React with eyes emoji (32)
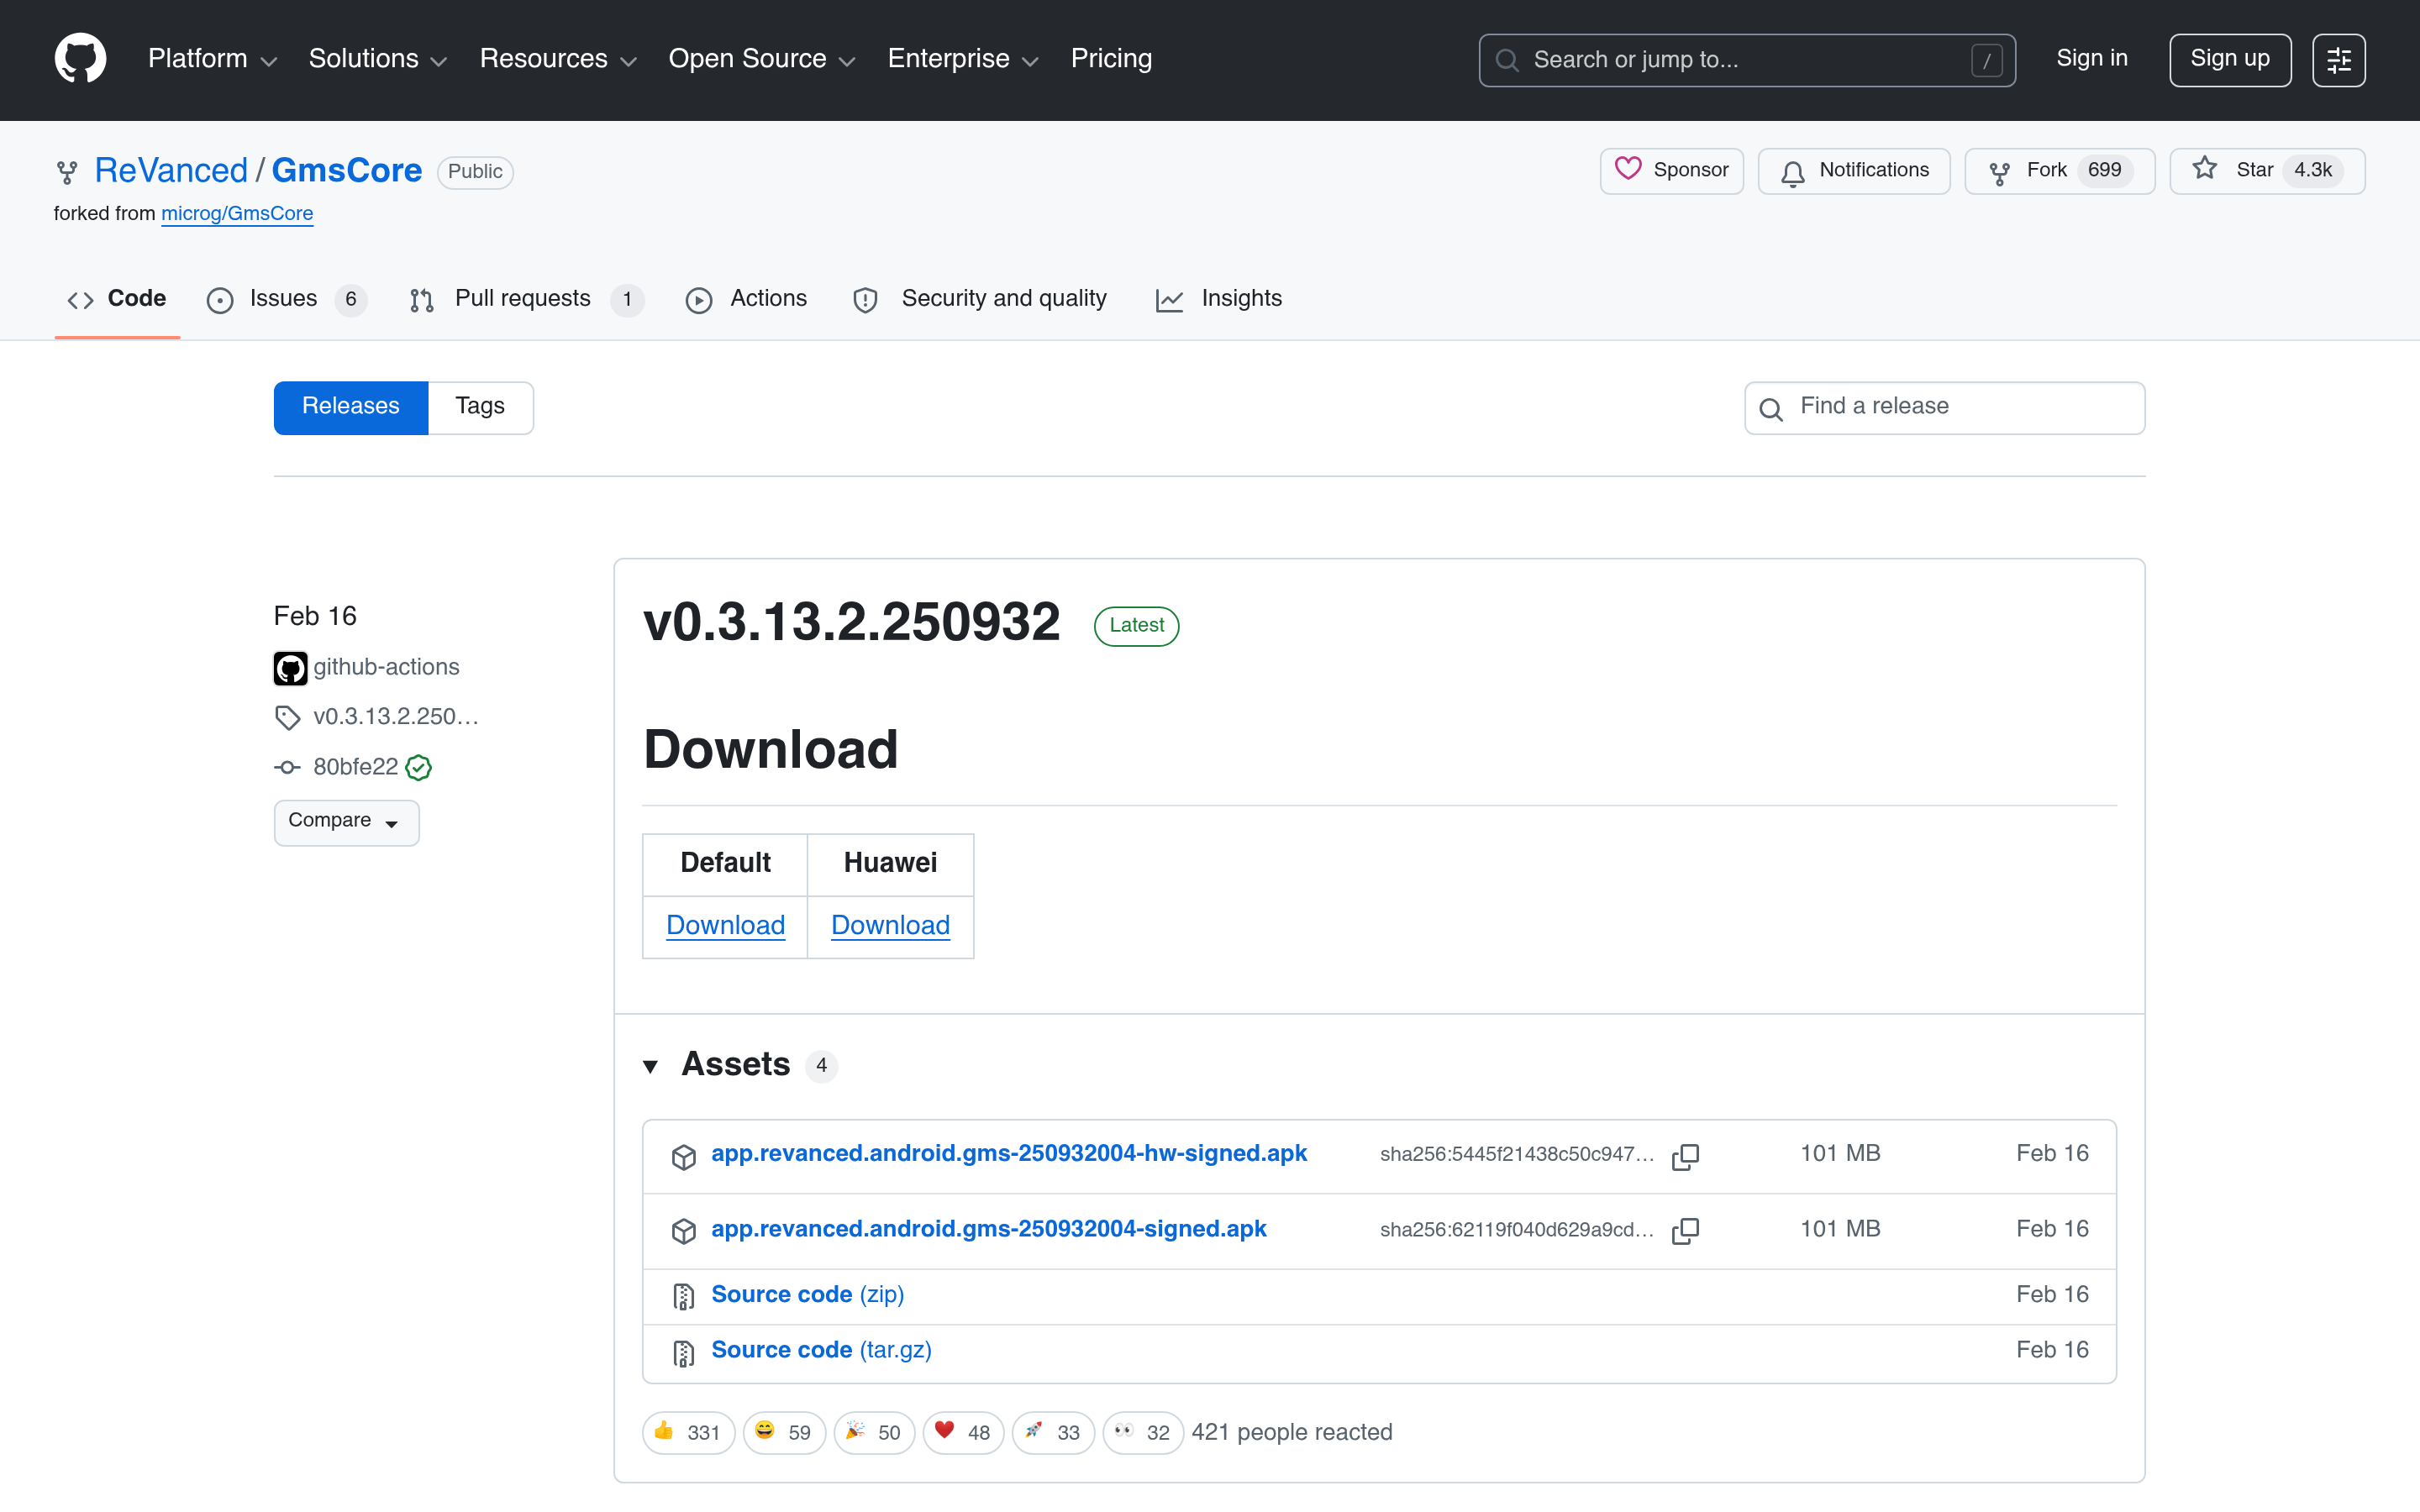 coord(1143,1433)
